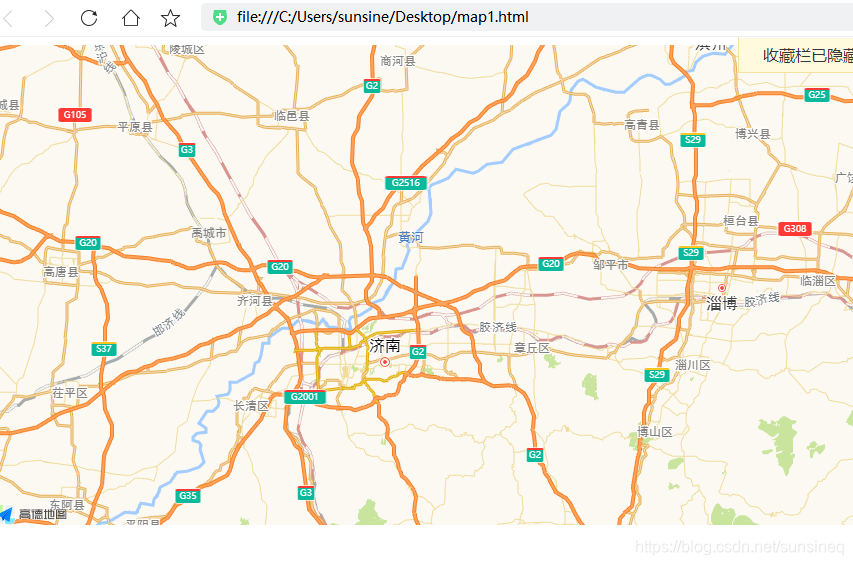Click the S37 highway shield
This screenshot has height=565, width=853.
click(104, 349)
